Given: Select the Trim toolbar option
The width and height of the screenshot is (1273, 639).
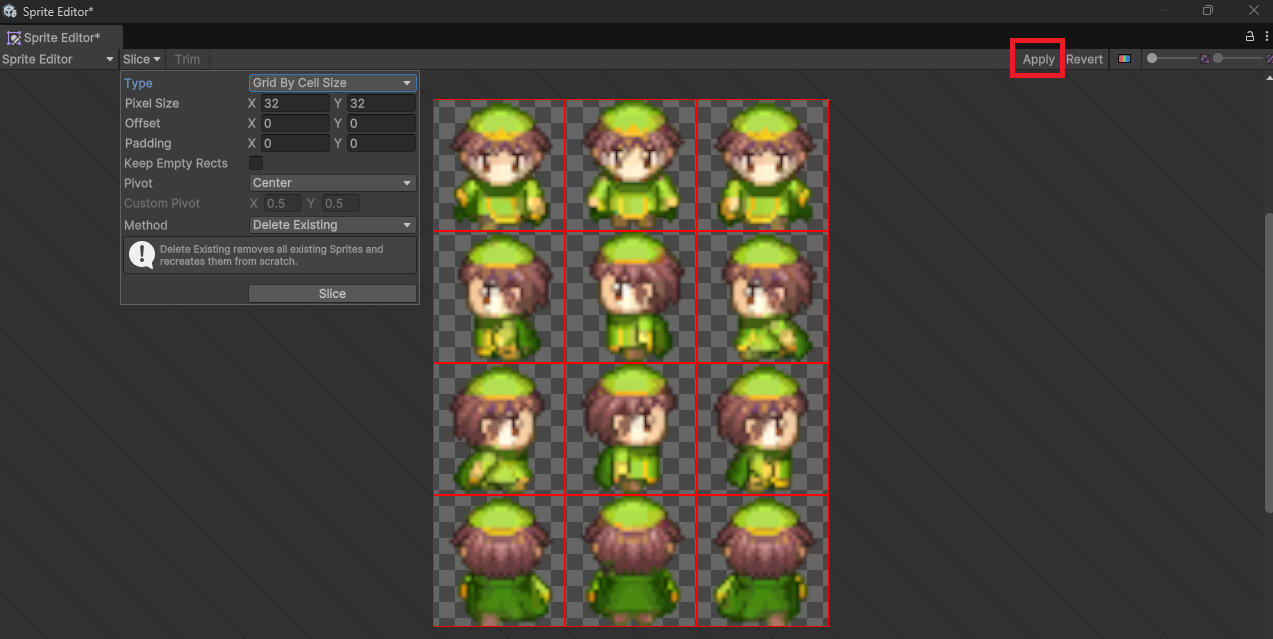Looking at the screenshot, I should (187, 59).
